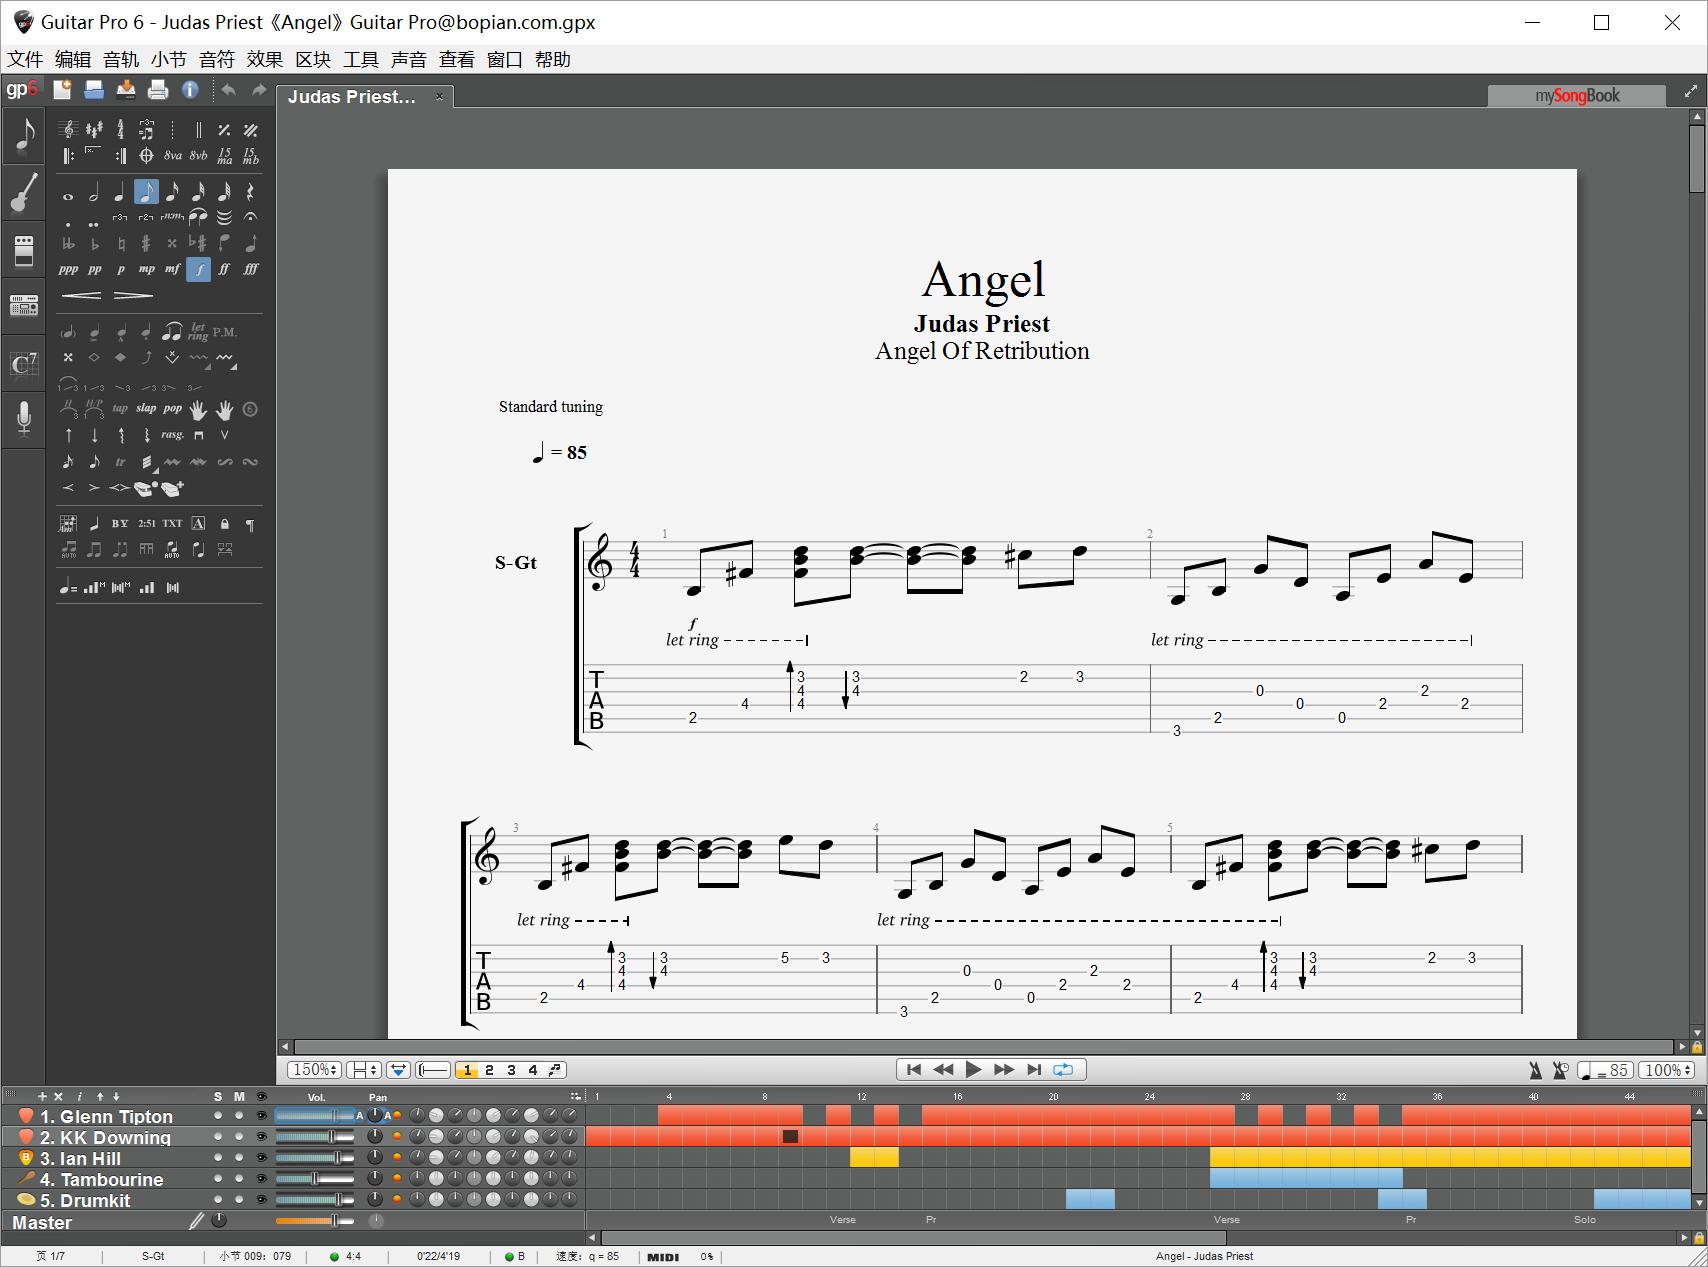Toggle visibility of Drumkit track
The width and height of the screenshot is (1708, 1267).
tap(262, 1200)
